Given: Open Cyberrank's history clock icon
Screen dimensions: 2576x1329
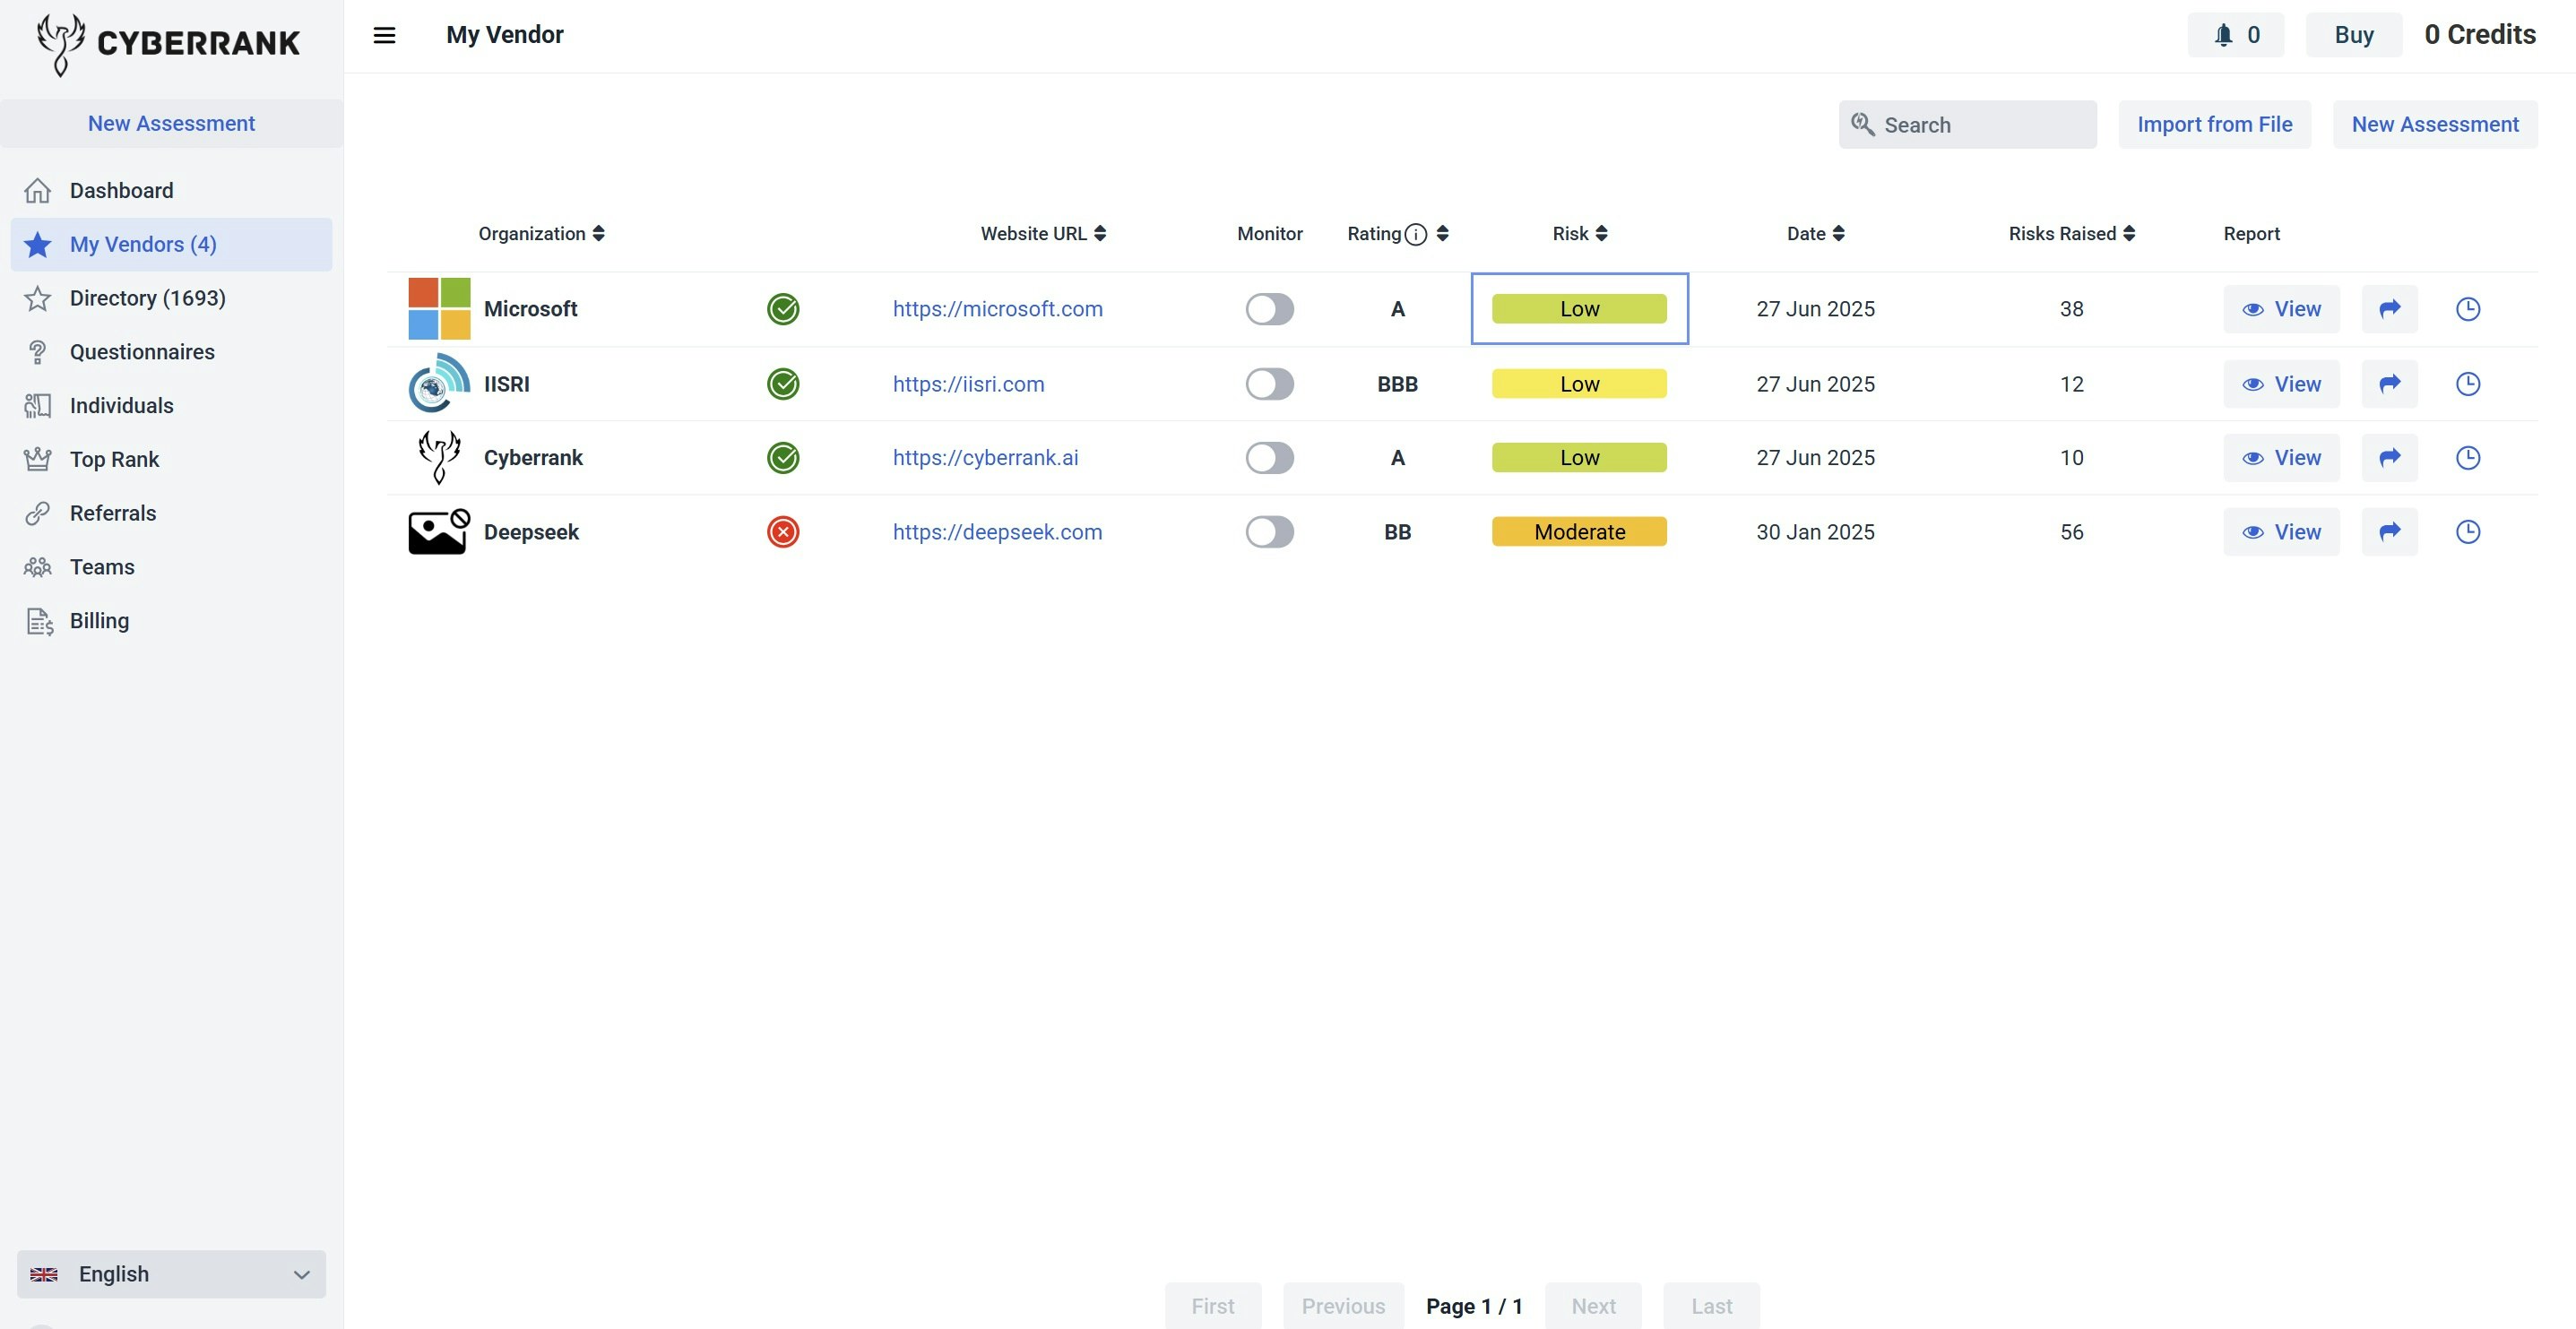Looking at the screenshot, I should pyautogui.click(x=2468, y=458).
